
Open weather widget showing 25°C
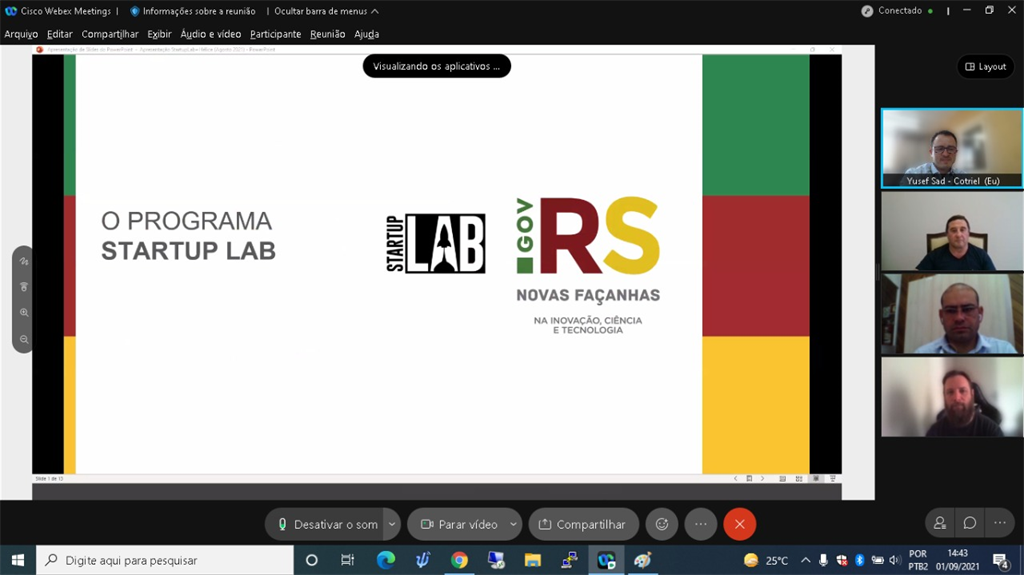pyautogui.click(x=765, y=560)
